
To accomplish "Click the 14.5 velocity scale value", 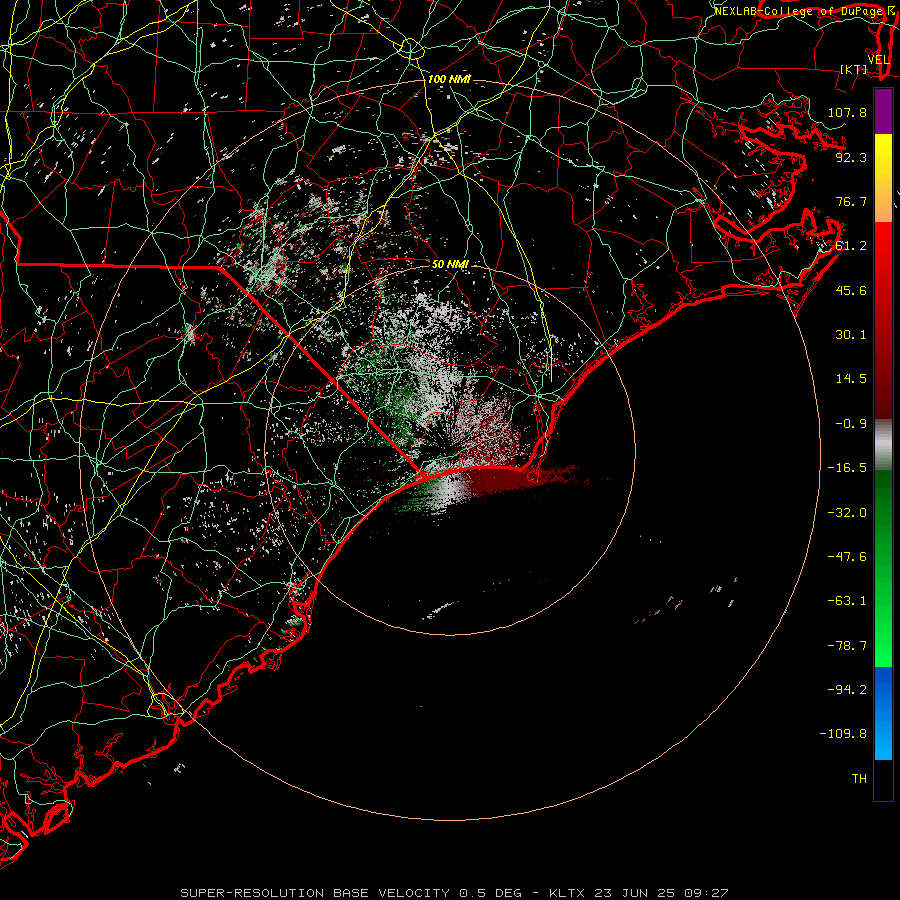I will [851, 379].
